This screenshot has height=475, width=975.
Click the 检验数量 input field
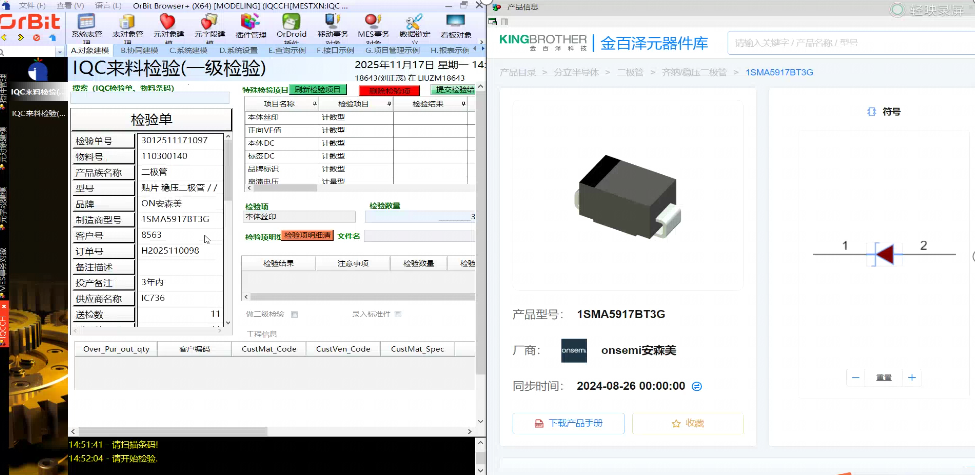pos(420,217)
